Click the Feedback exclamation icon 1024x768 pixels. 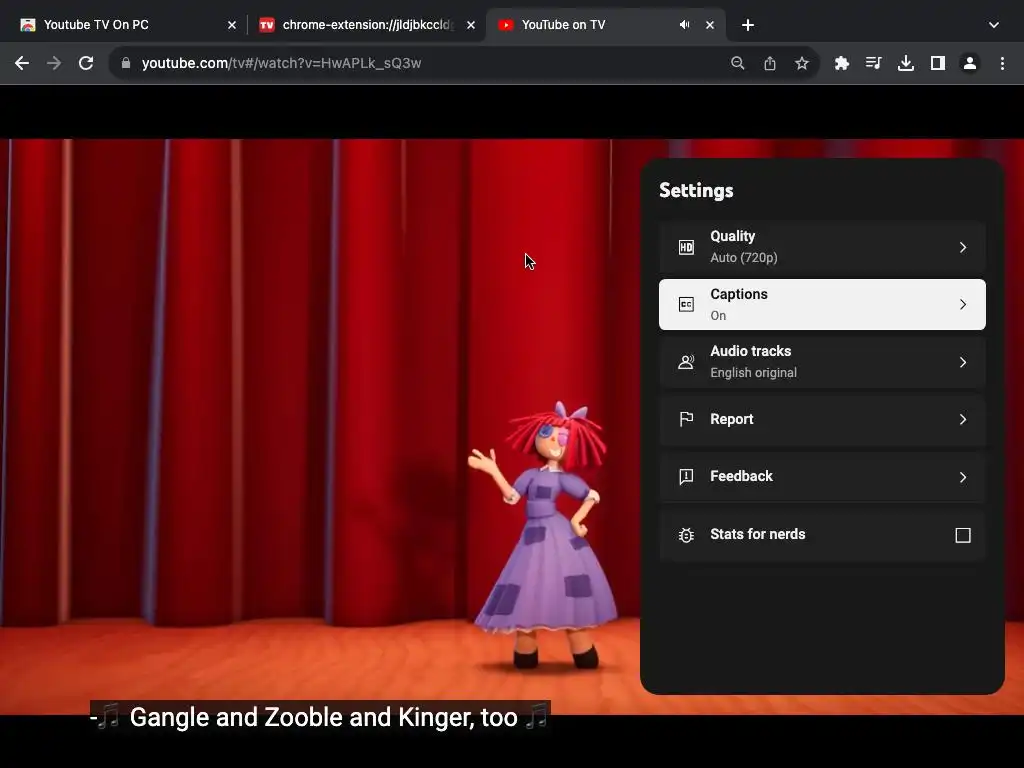[x=686, y=477]
